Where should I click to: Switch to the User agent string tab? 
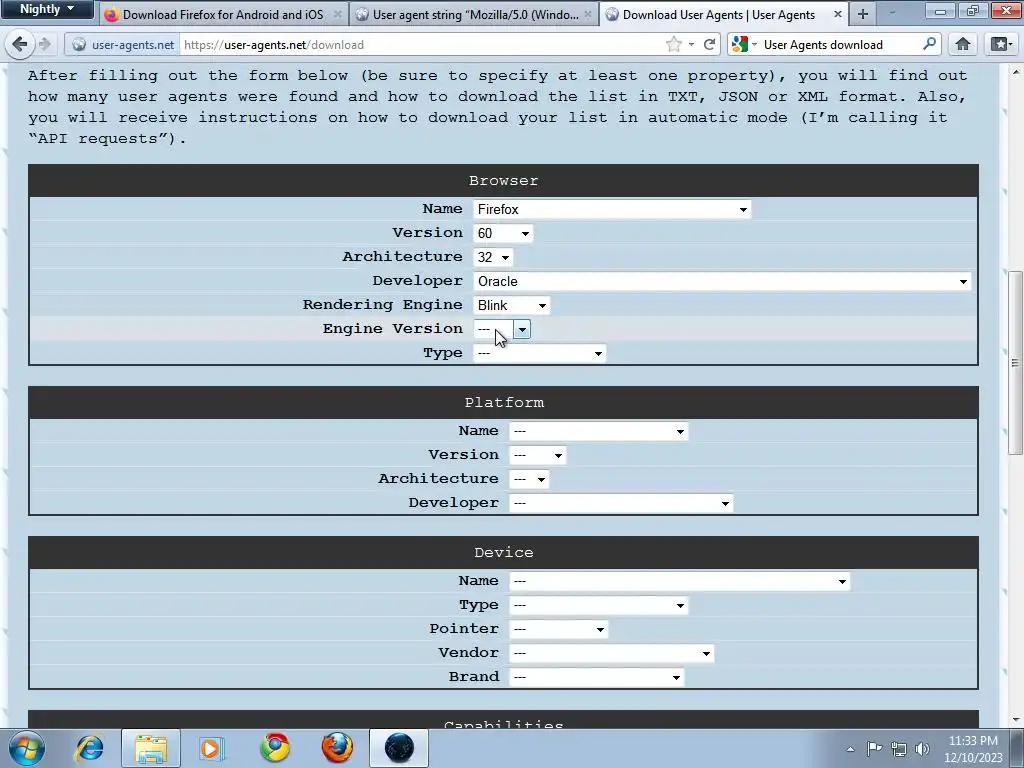click(x=475, y=14)
